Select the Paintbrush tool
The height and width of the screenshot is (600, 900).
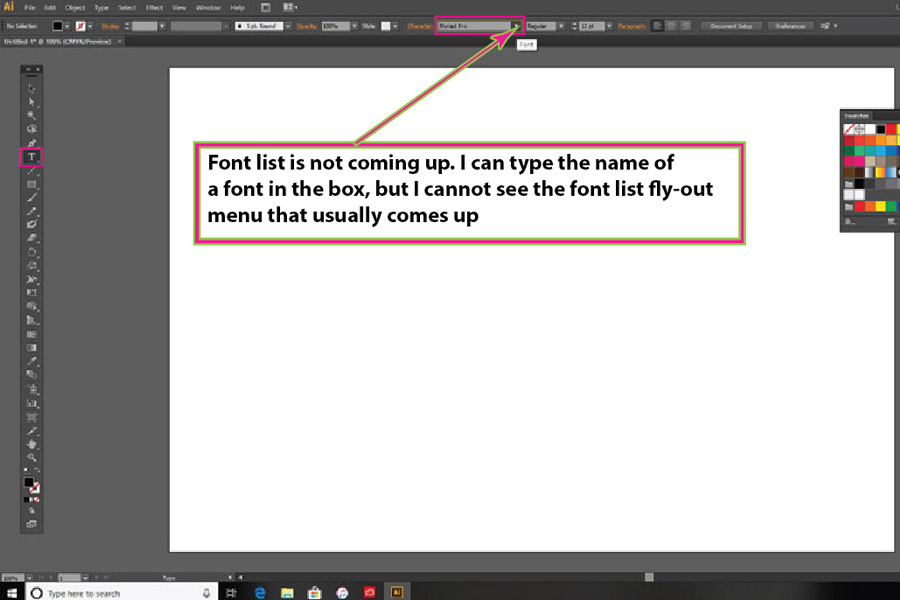coord(32,198)
